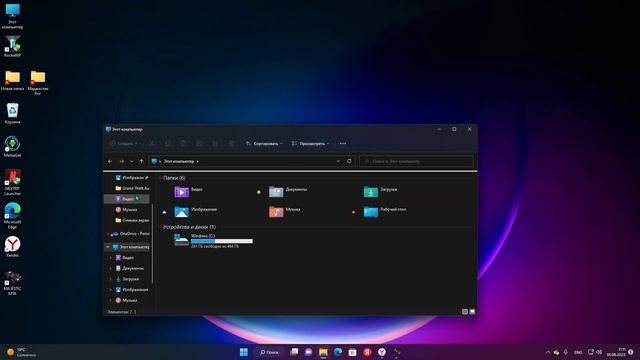This screenshot has width=640, height=360.
Task: Expand the OneDrive node chevron
Action: coord(108,234)
